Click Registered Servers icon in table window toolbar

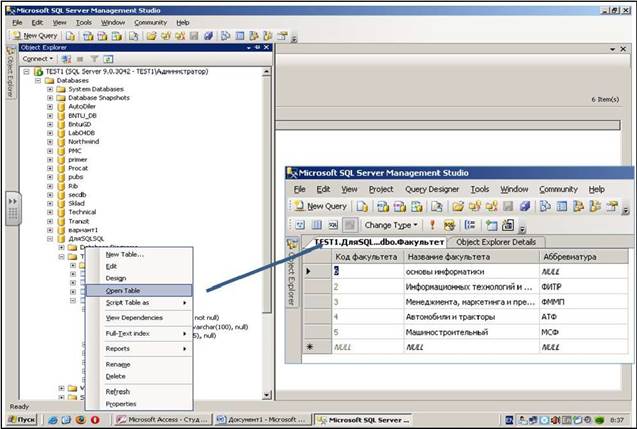(x=545, y=206)
